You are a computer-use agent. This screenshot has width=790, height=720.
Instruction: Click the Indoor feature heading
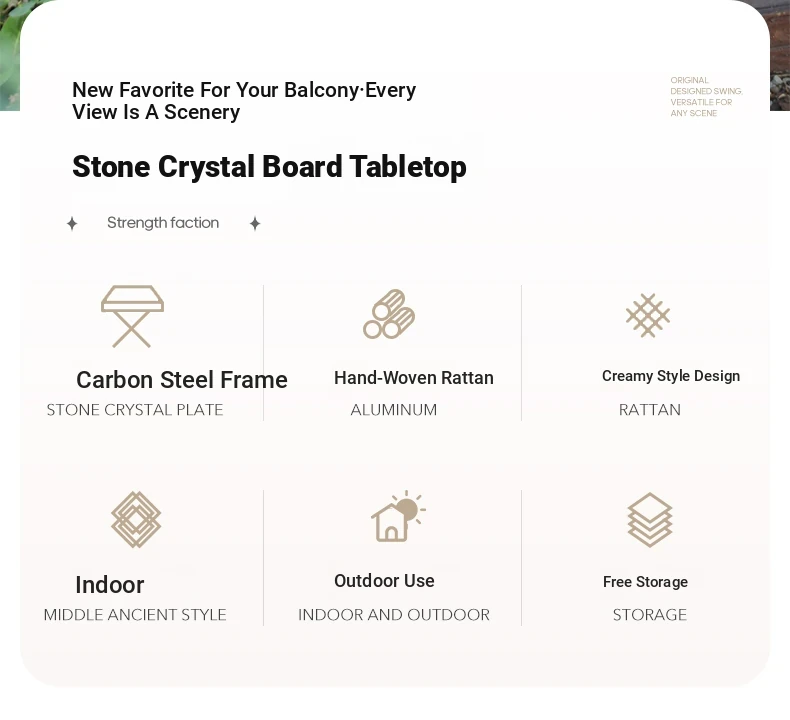point(110,585)
